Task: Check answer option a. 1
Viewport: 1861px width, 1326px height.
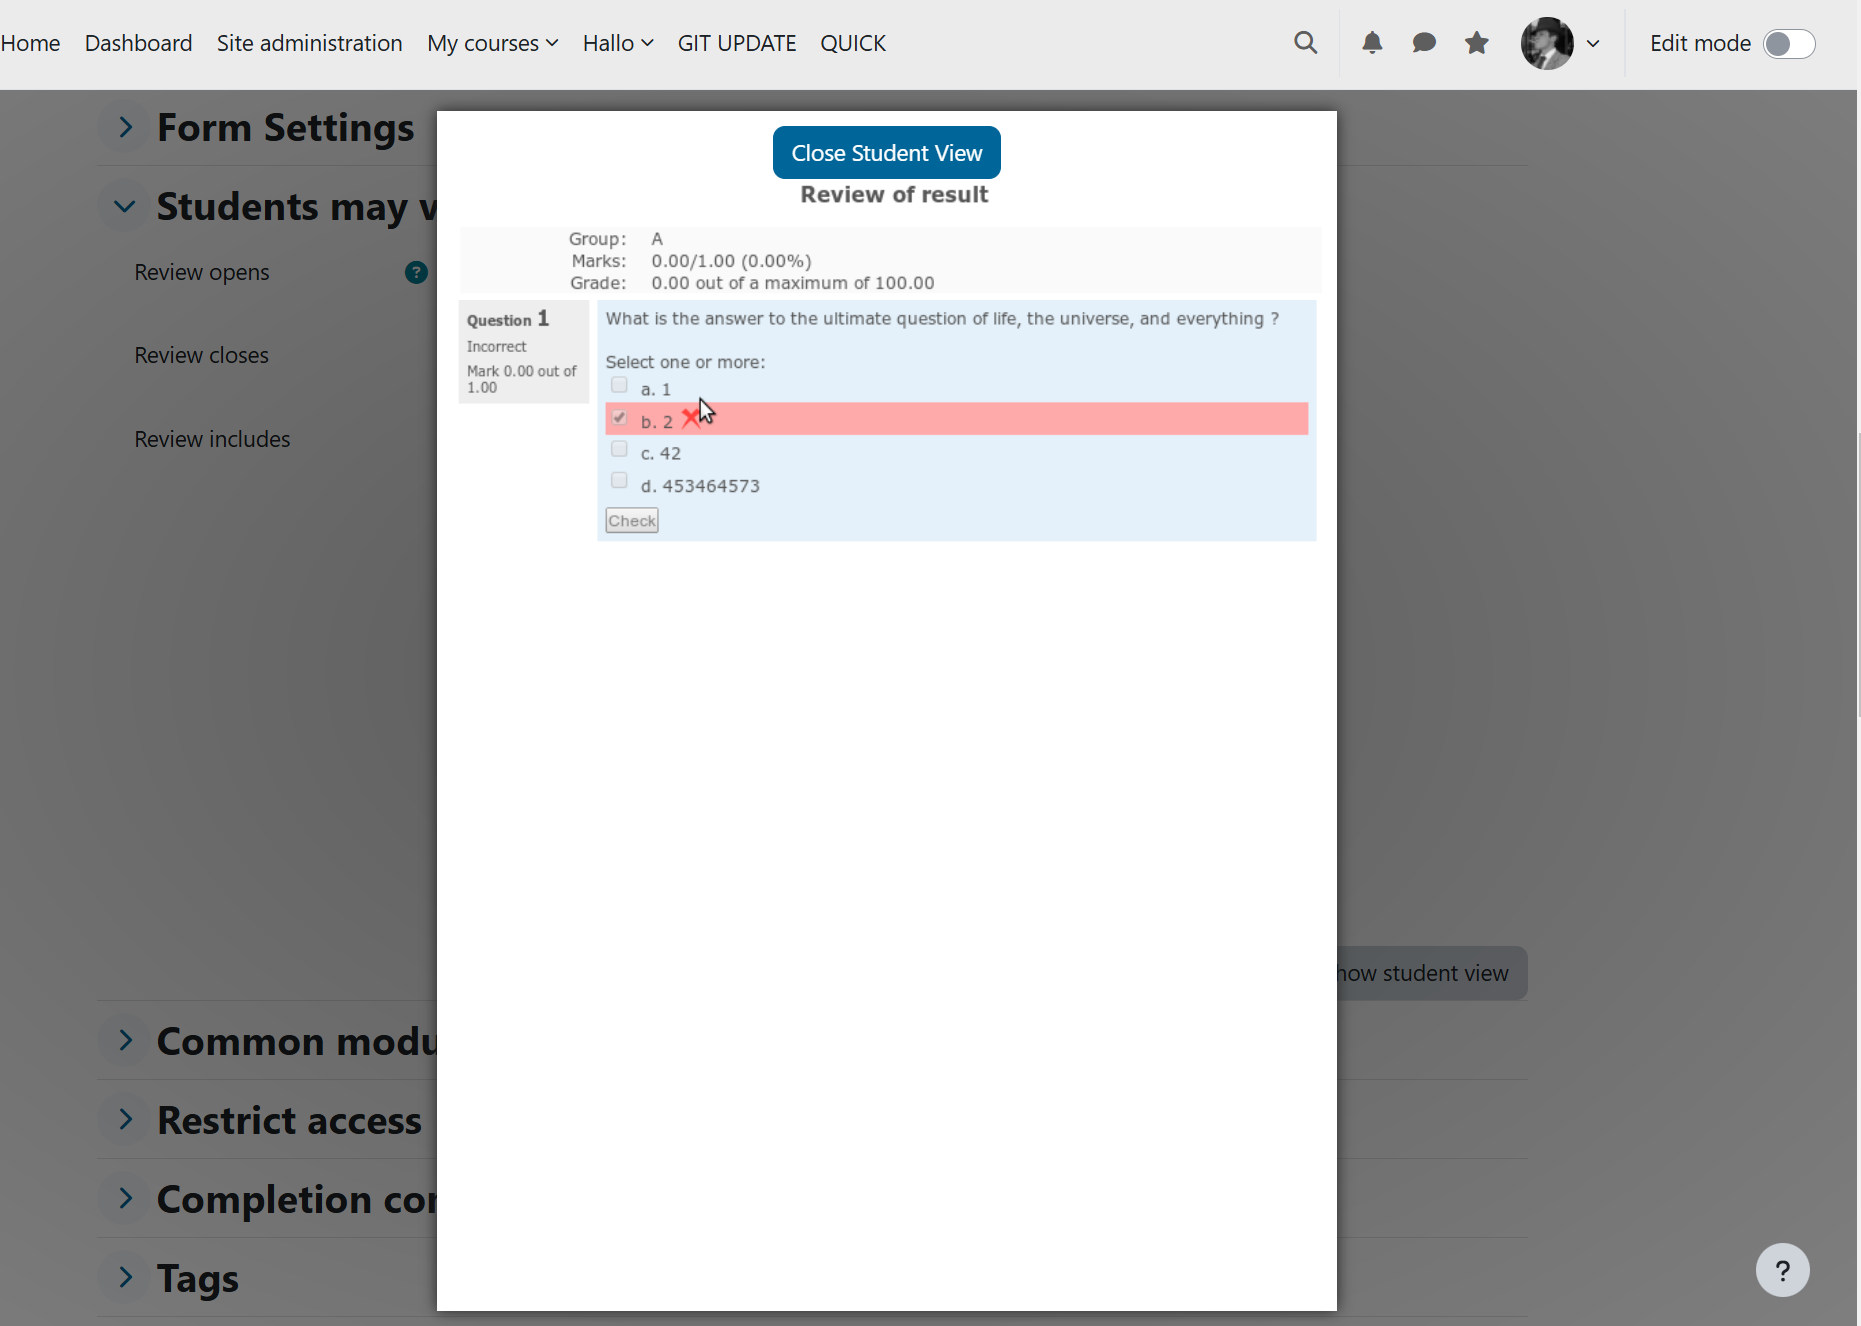Action: [x=619, y=386]
